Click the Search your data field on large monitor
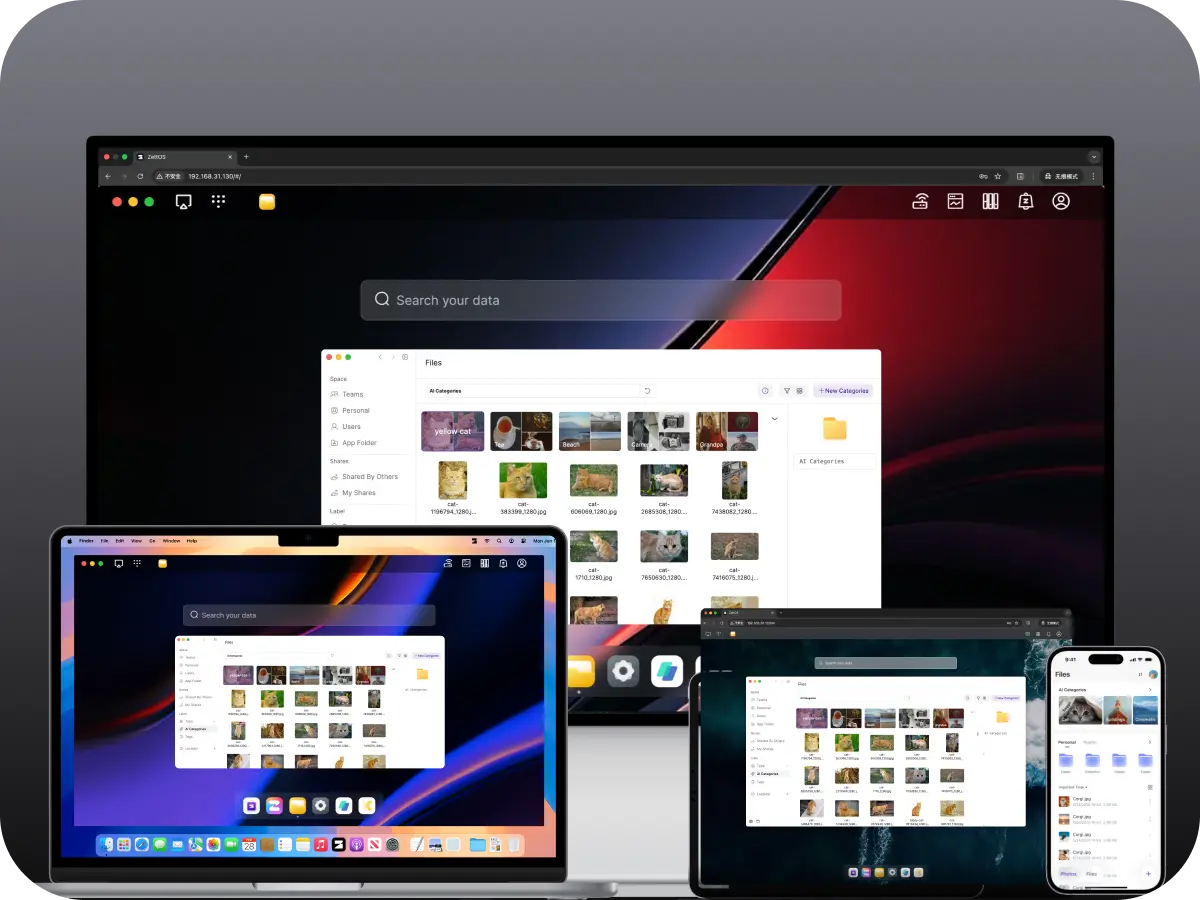The image size is (1200, 900). (600, 300)
